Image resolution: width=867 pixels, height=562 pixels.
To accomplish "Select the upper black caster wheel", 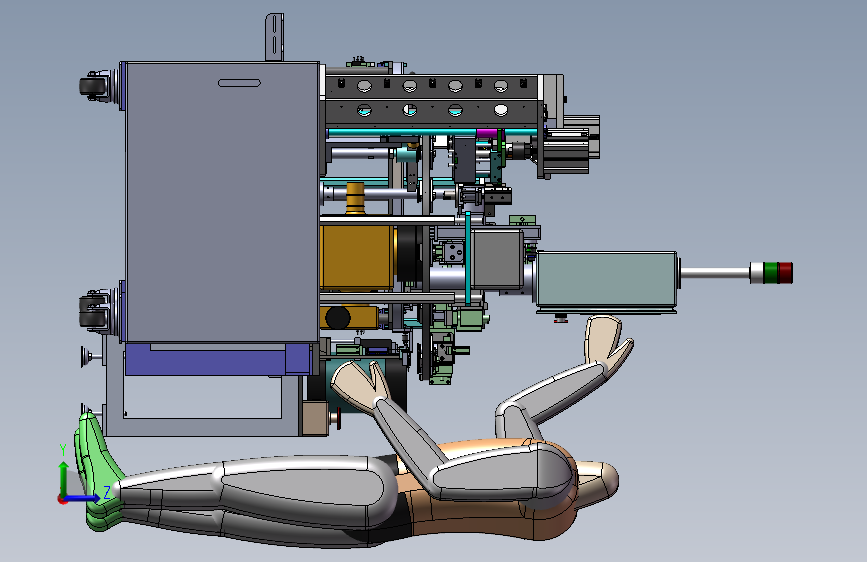I will (91, 86).
